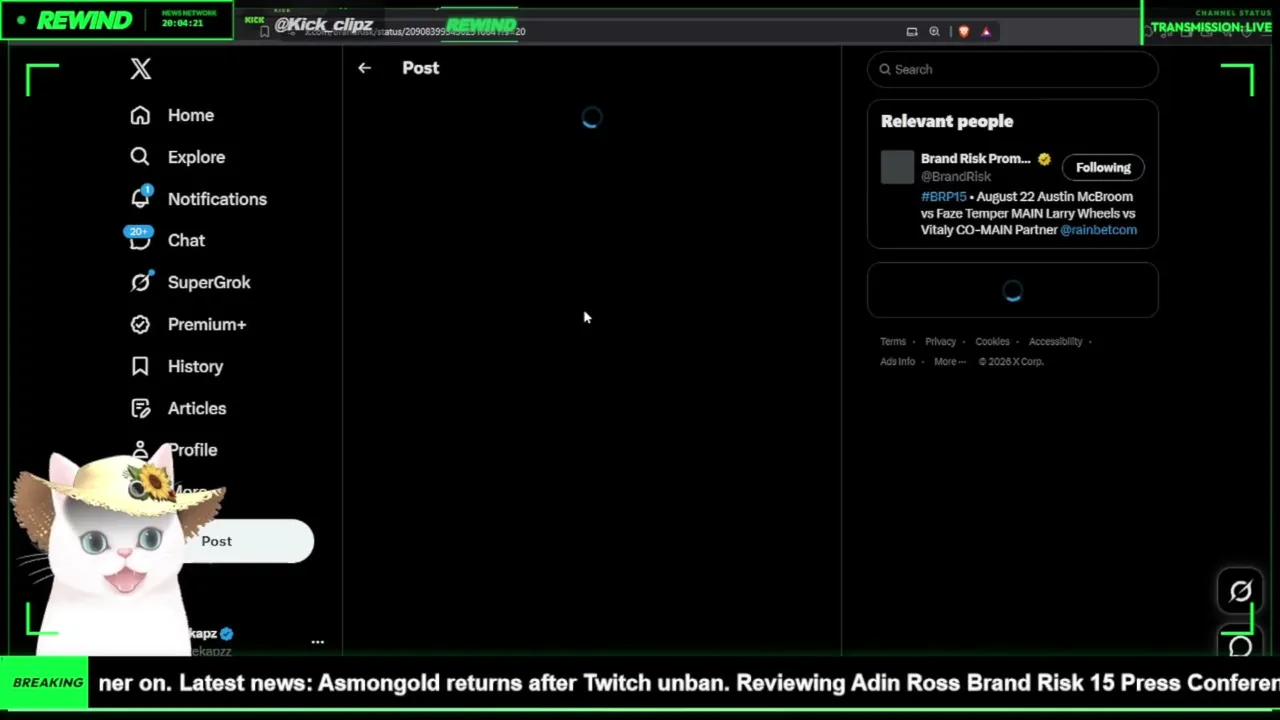Viewport: 1280px width, 720px height.
Task: Launch the SuperGrok sidebar icon
Action: click(140, 282)
